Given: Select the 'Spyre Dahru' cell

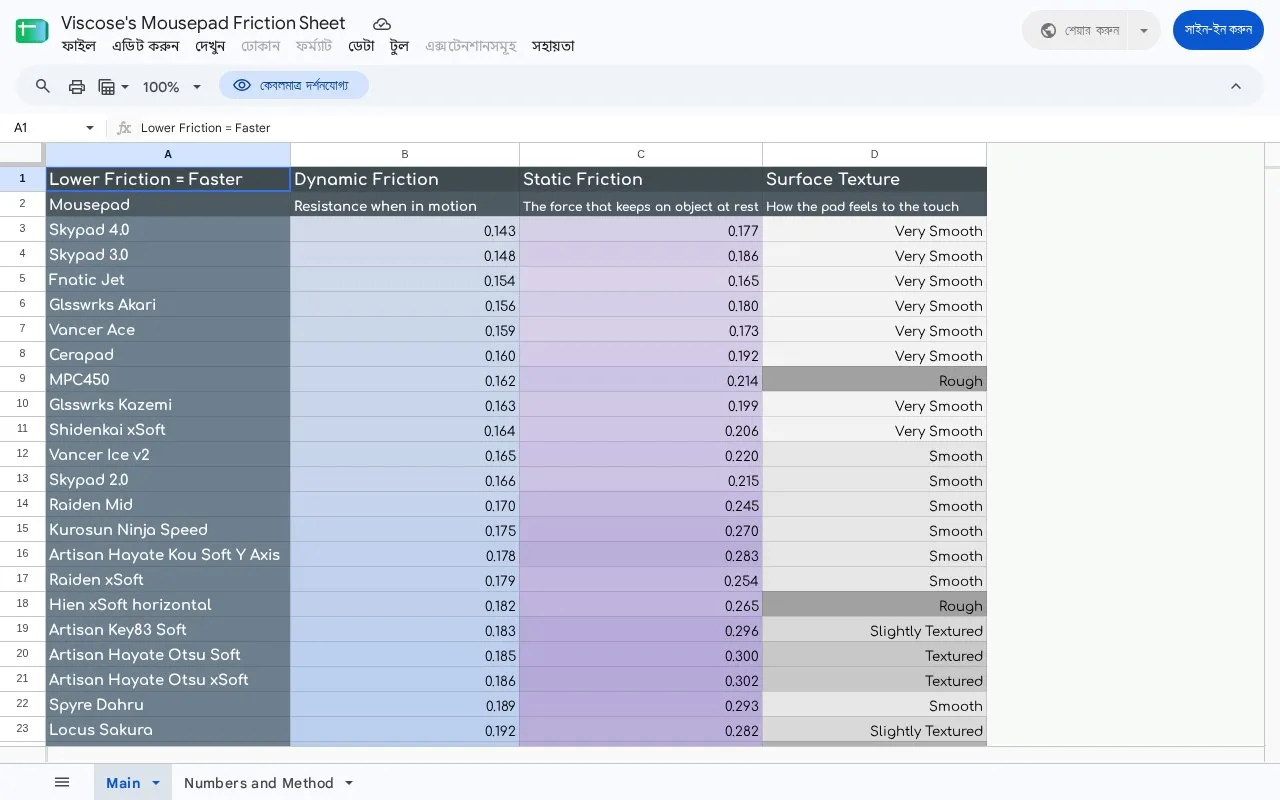Looking at the screenshot, I should click(168, 704).
